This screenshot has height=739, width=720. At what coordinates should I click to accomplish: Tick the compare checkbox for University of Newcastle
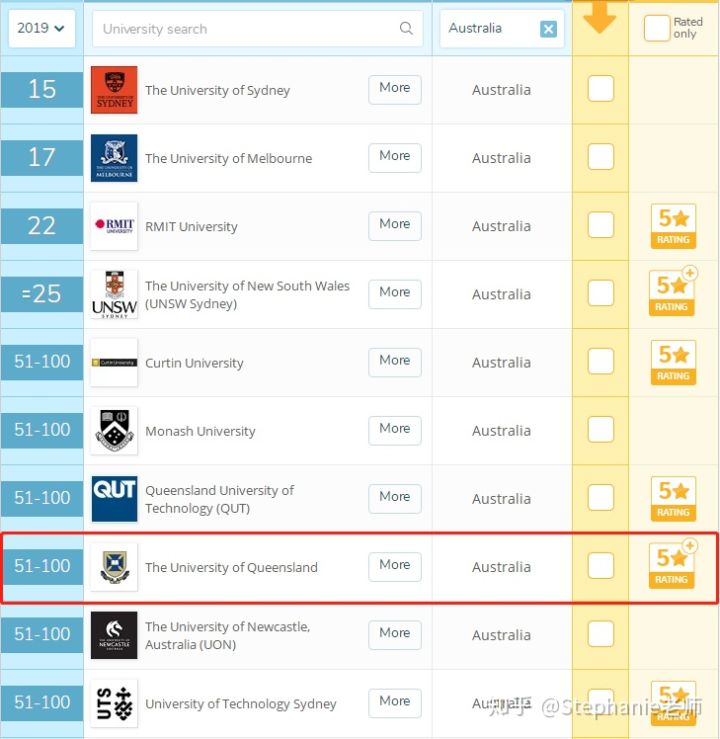click(x=601, y=634)
